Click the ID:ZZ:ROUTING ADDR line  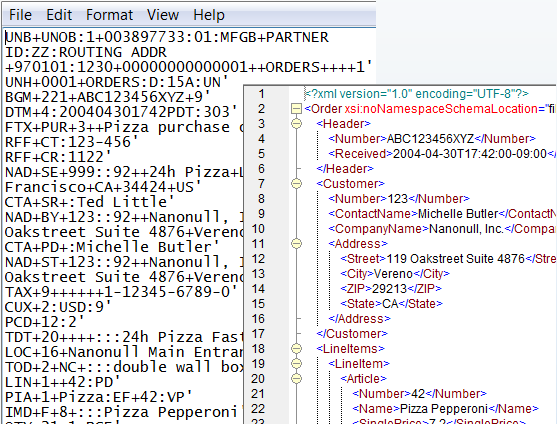(x=86, y=52)
